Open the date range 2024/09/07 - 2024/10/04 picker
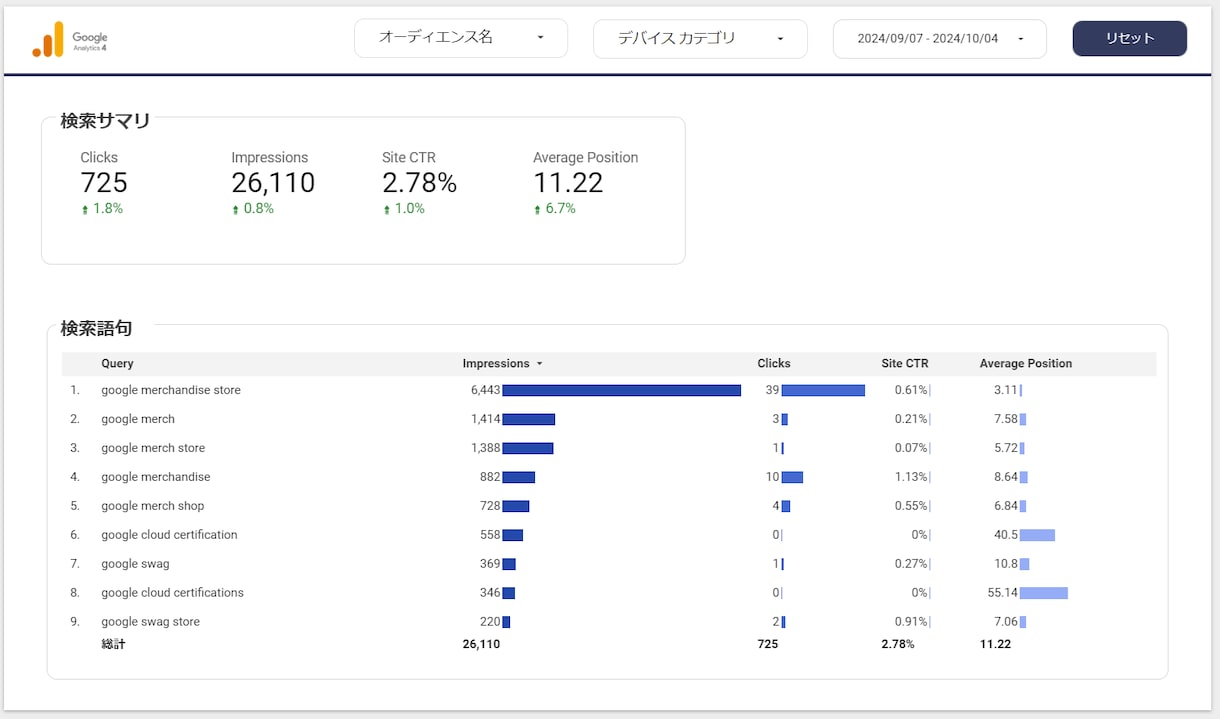The width and height of the screenshot is (1220, 719). click(940, 39)
